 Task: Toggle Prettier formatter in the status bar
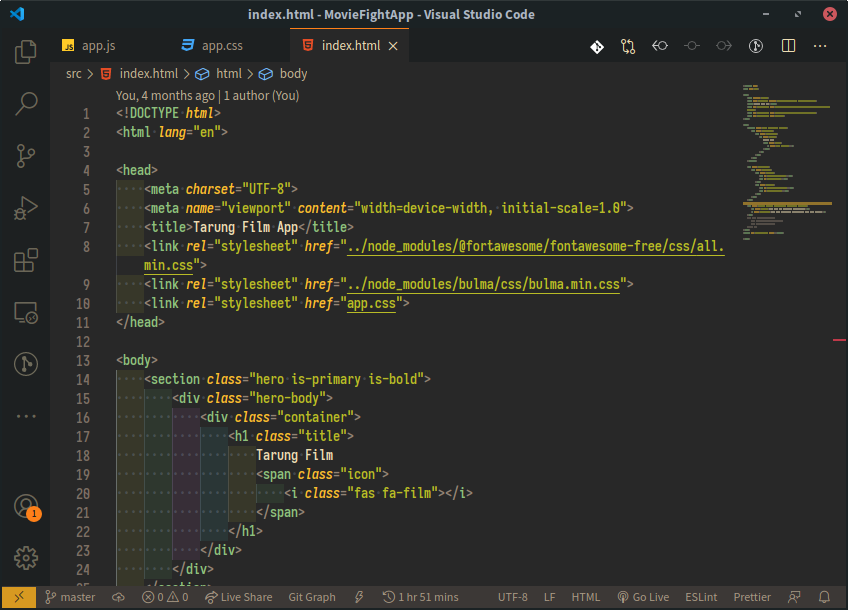(751, 597)
